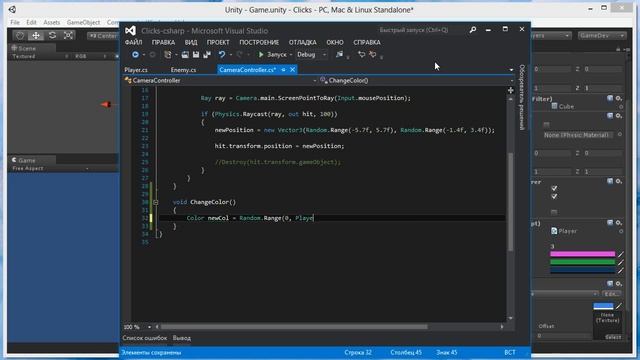Click Строка 32 in status bar
The width and height of the screenshot is (640, 360).
(x=358, y=352)
